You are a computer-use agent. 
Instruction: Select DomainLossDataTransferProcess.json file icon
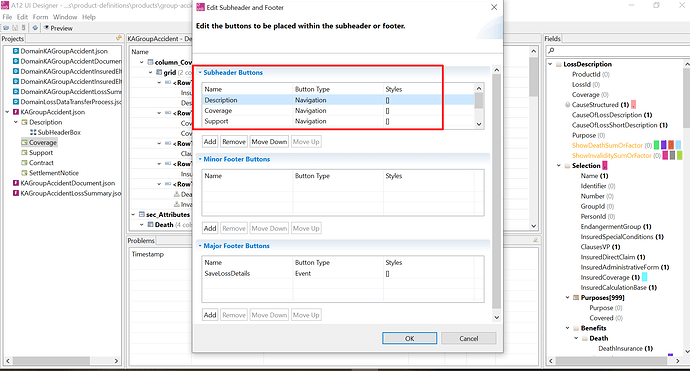(16, 102)
